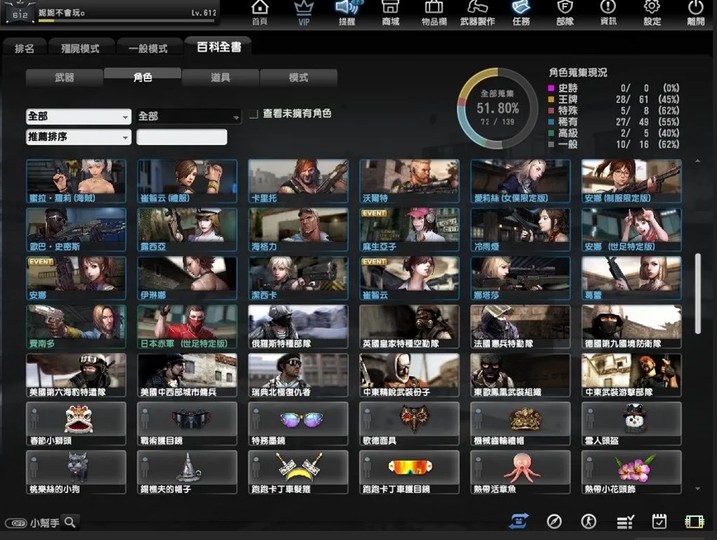Click the compass icon in bottom bar

pyautogui.click(x=554, y=521)
